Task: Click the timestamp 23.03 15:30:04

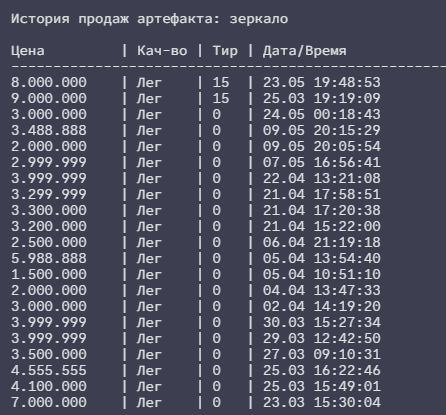Action: pos(321,402)
